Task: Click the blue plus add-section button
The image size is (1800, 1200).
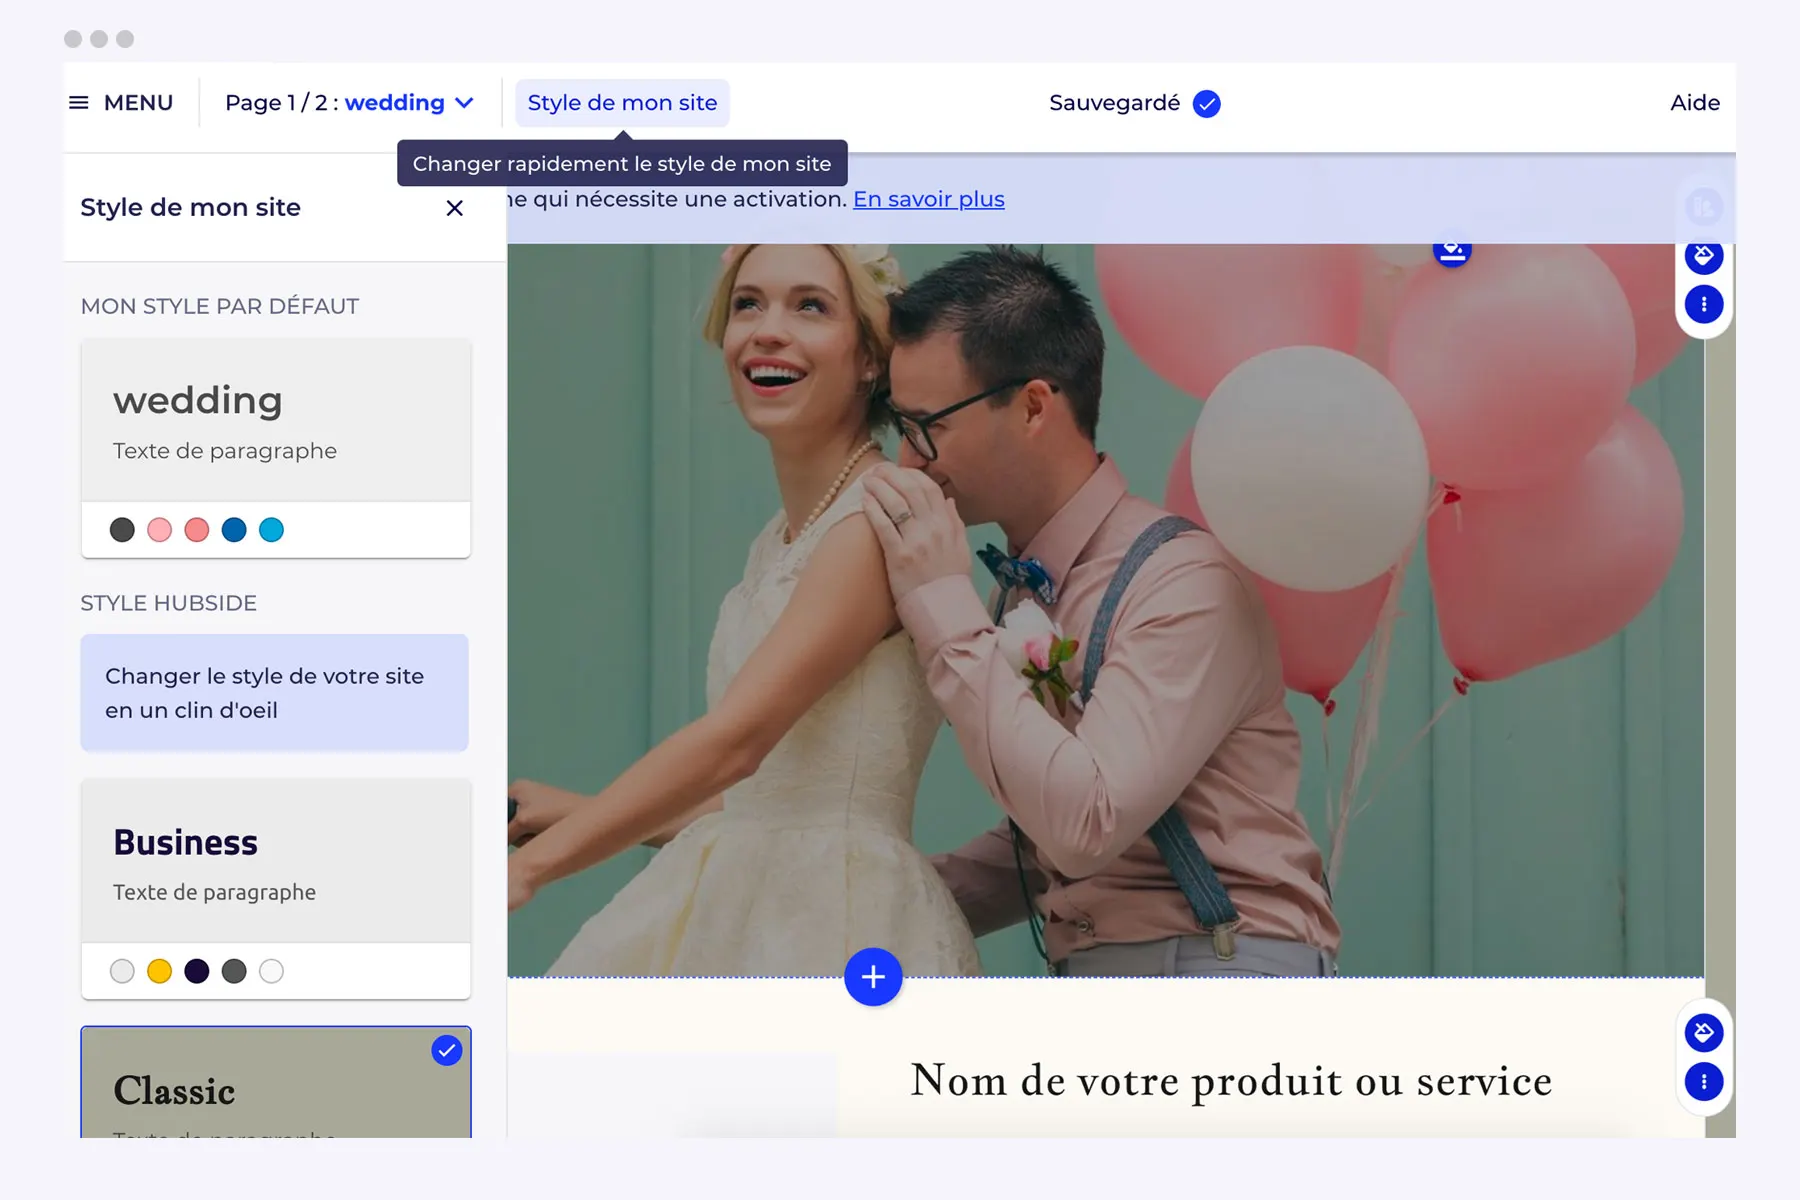Action: tap(873, 977)
